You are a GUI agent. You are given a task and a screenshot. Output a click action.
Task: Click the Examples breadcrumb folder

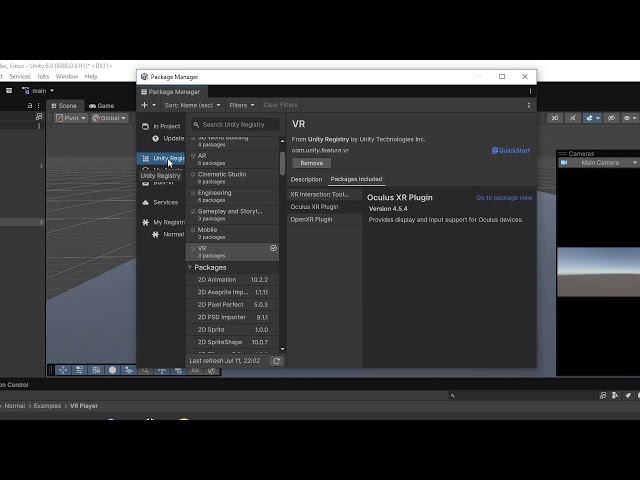pyautogui.click(x=47, y=406)
